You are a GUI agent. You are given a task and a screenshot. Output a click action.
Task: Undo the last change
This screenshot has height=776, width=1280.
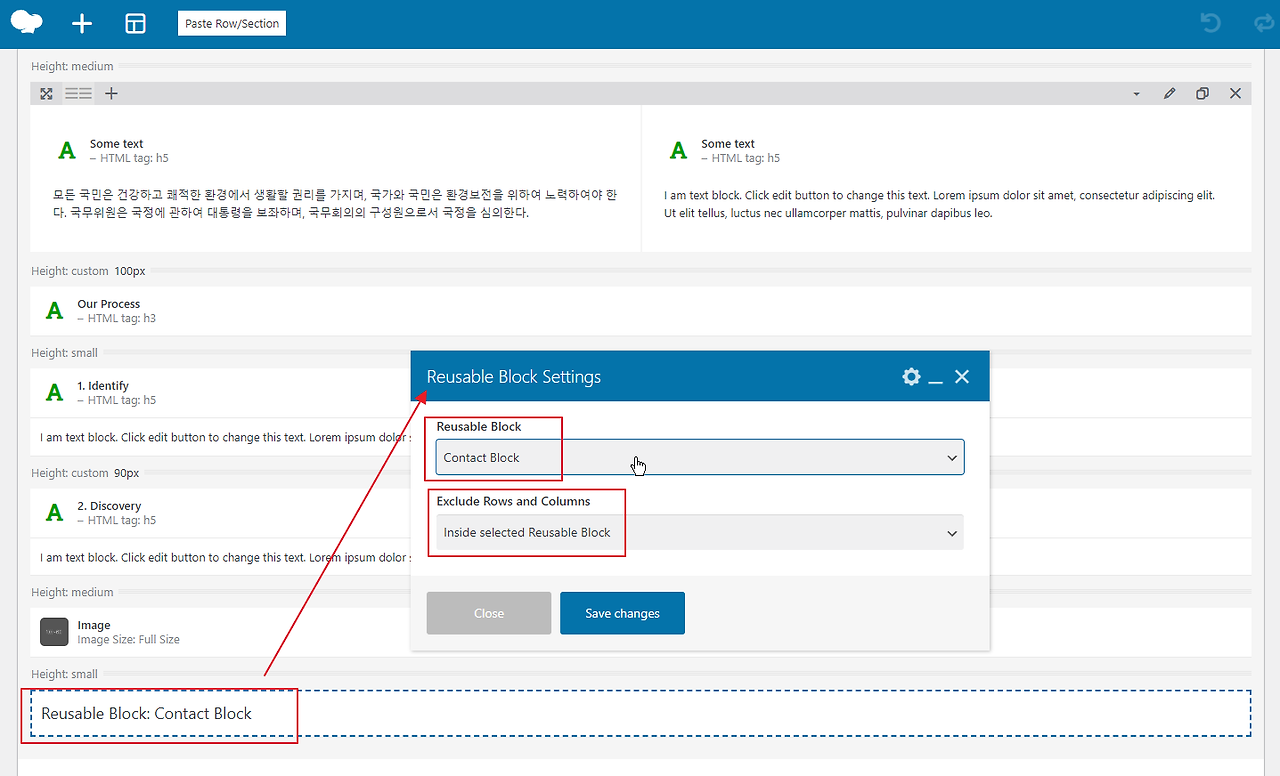point(1211,23)
